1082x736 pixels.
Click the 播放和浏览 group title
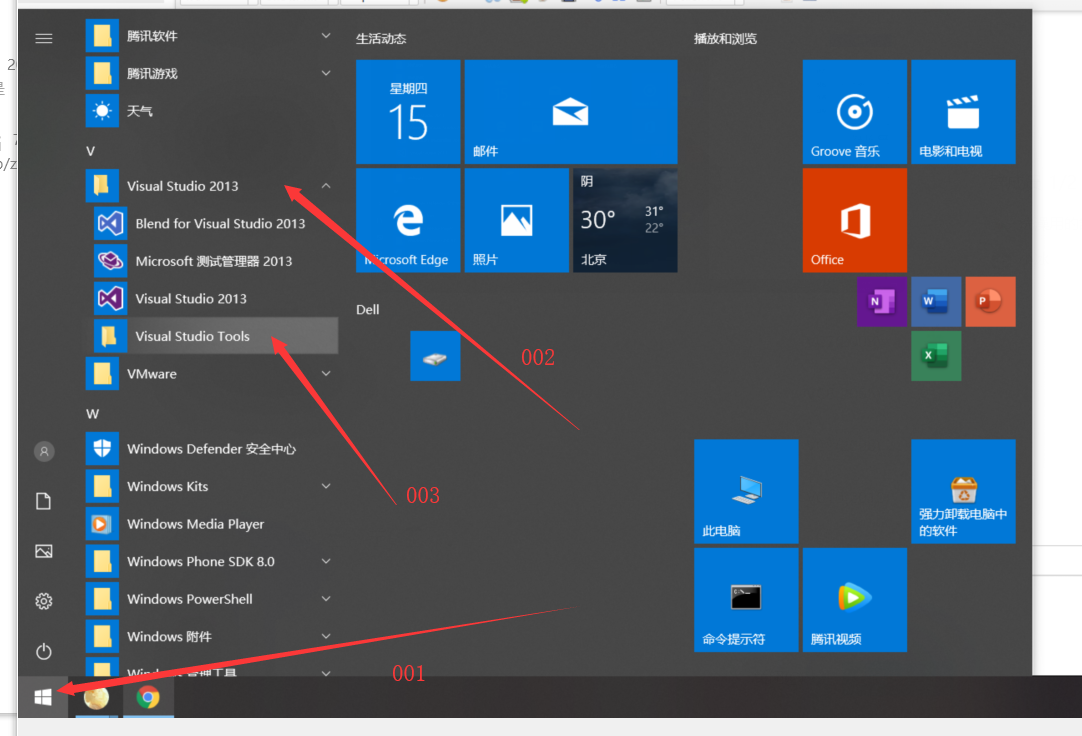click(725, 39)
